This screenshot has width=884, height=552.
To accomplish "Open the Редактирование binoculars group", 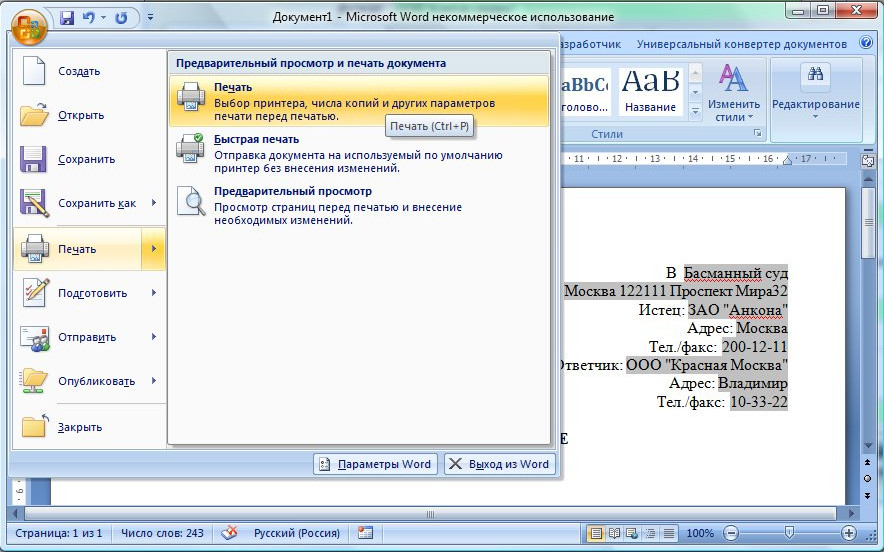I will click(815, 92).
